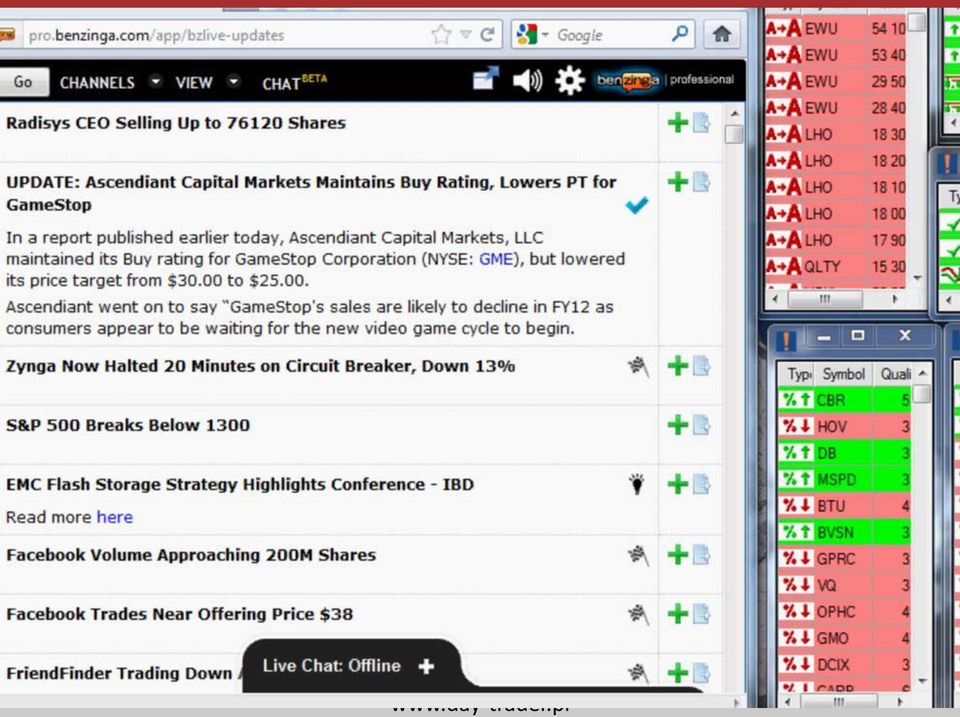Add Facebook Volume story with plus icon
The width and height of the screenshot is (960, 717).
[678, 555]
